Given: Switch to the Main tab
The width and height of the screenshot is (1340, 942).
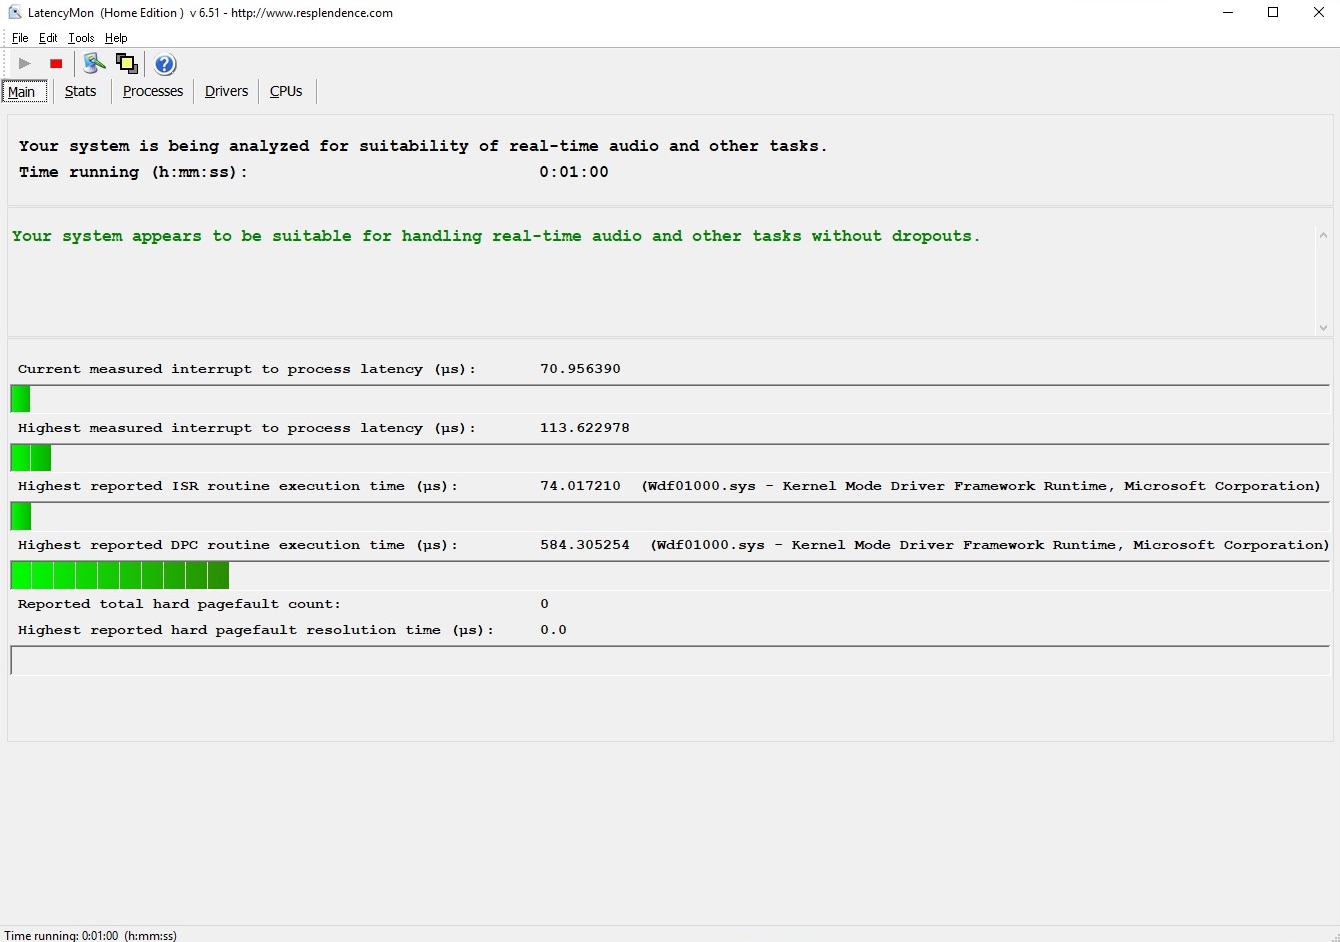Looking at the screenshot, I should [x=22, y=92].
